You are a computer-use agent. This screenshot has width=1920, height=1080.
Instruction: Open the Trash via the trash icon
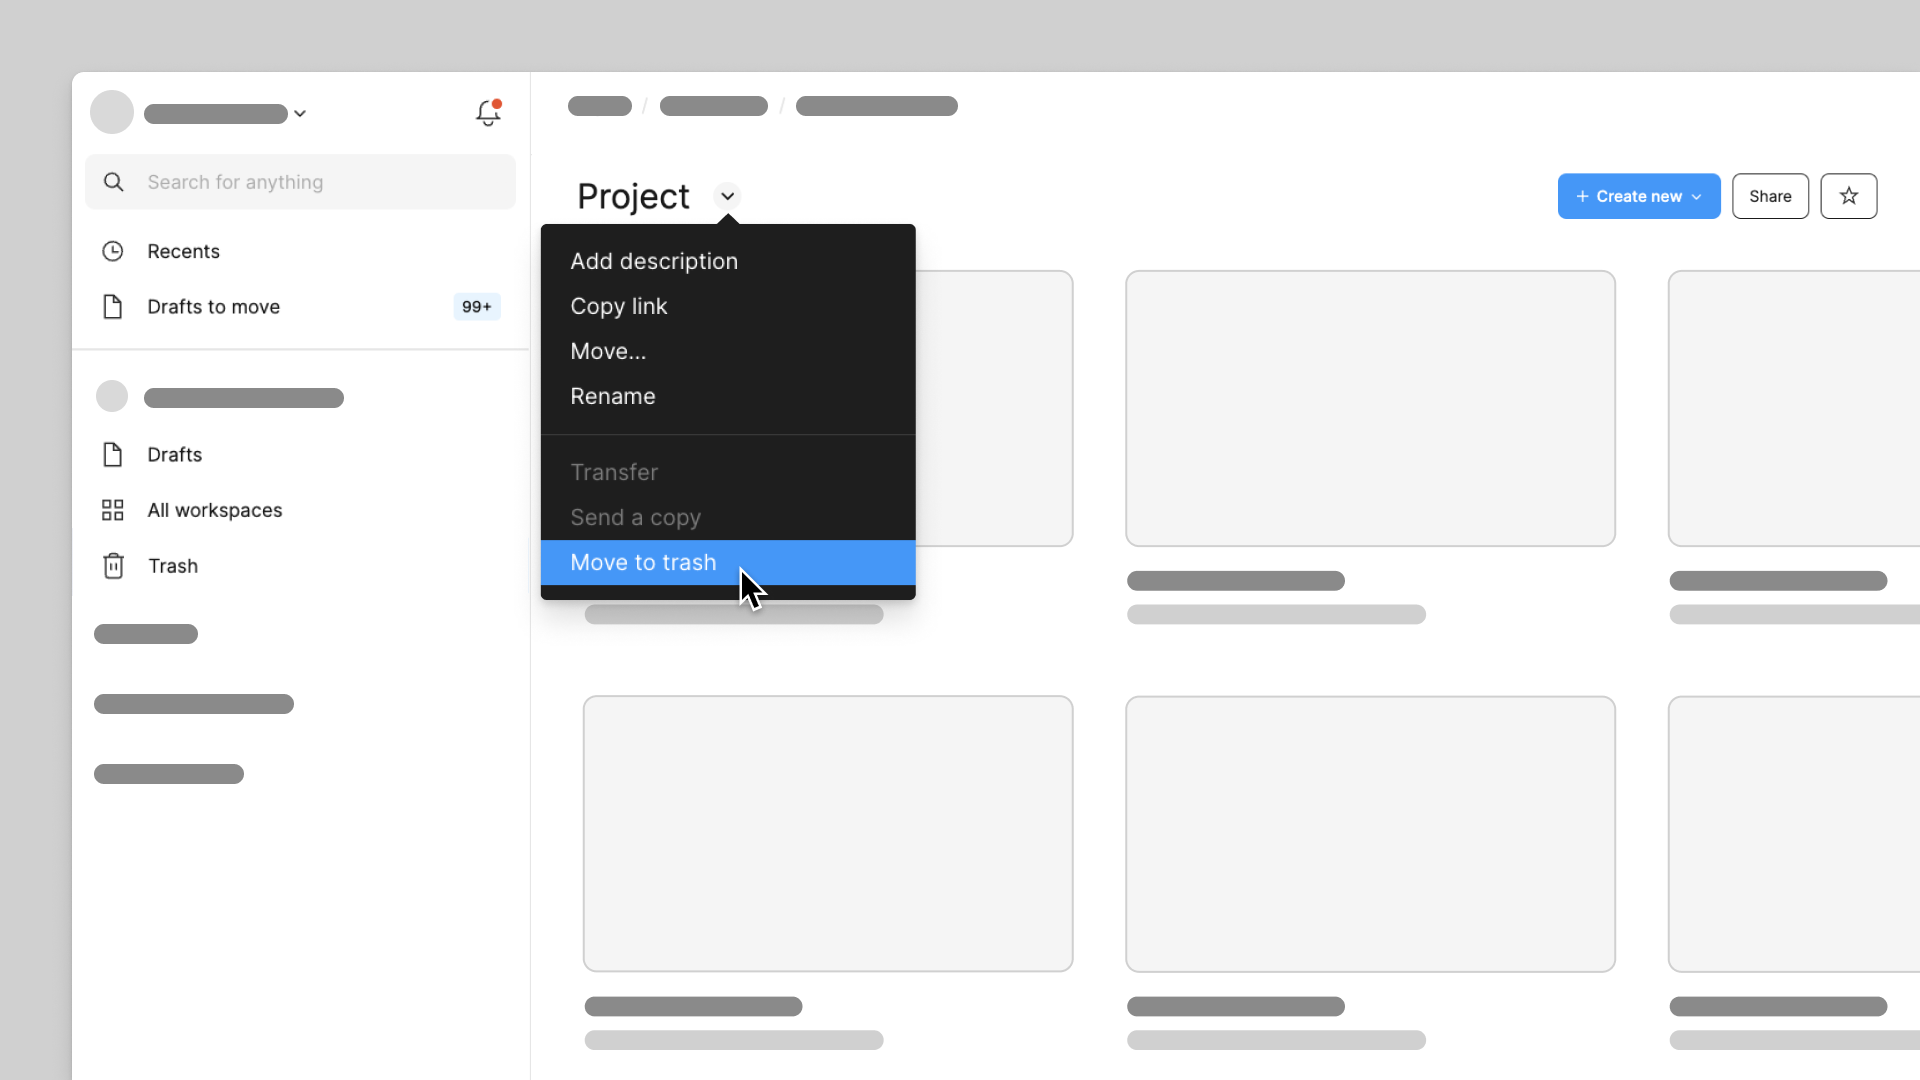coord(112,565)
